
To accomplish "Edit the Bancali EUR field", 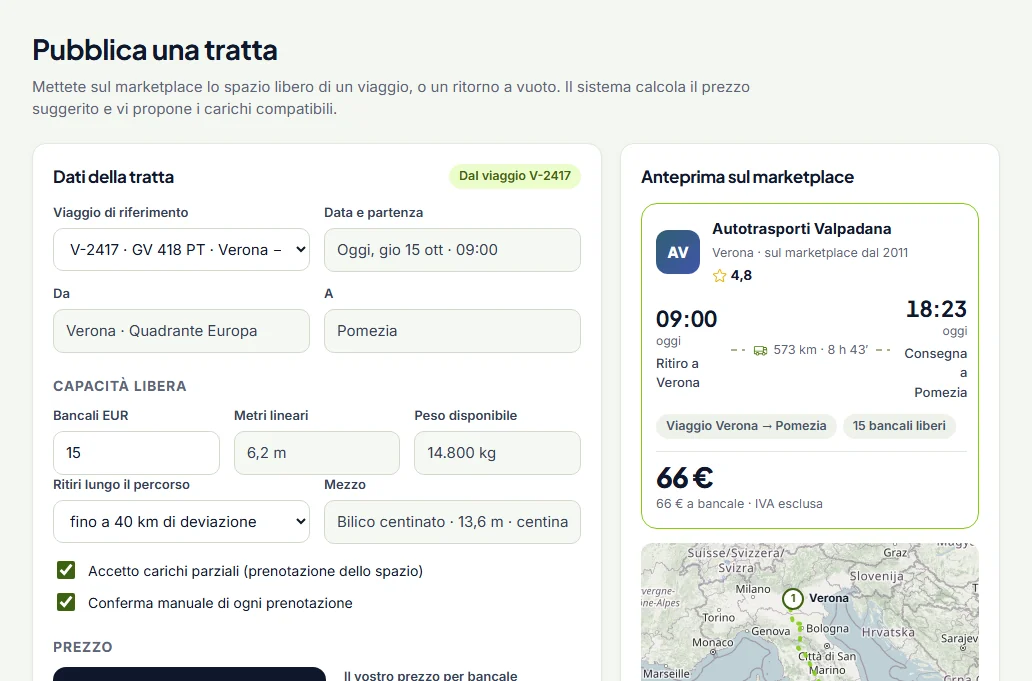I will point(136,453).
